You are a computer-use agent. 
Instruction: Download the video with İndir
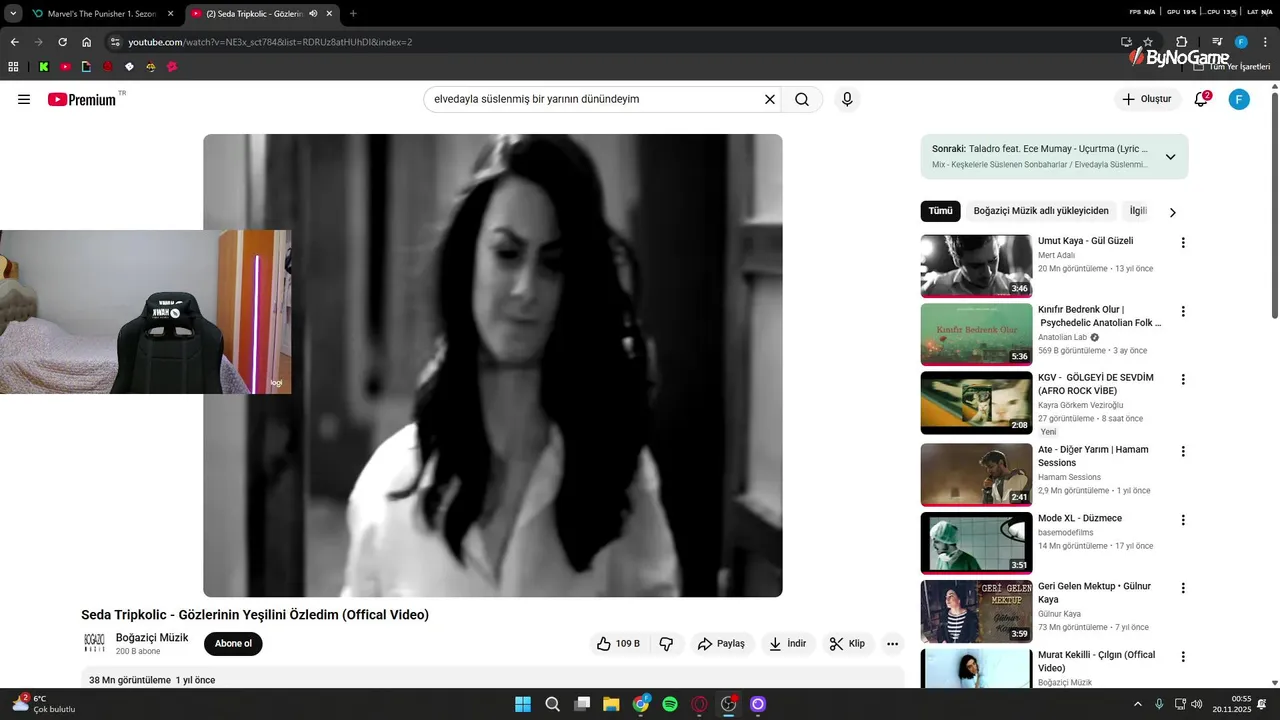[x=787, y=644]
